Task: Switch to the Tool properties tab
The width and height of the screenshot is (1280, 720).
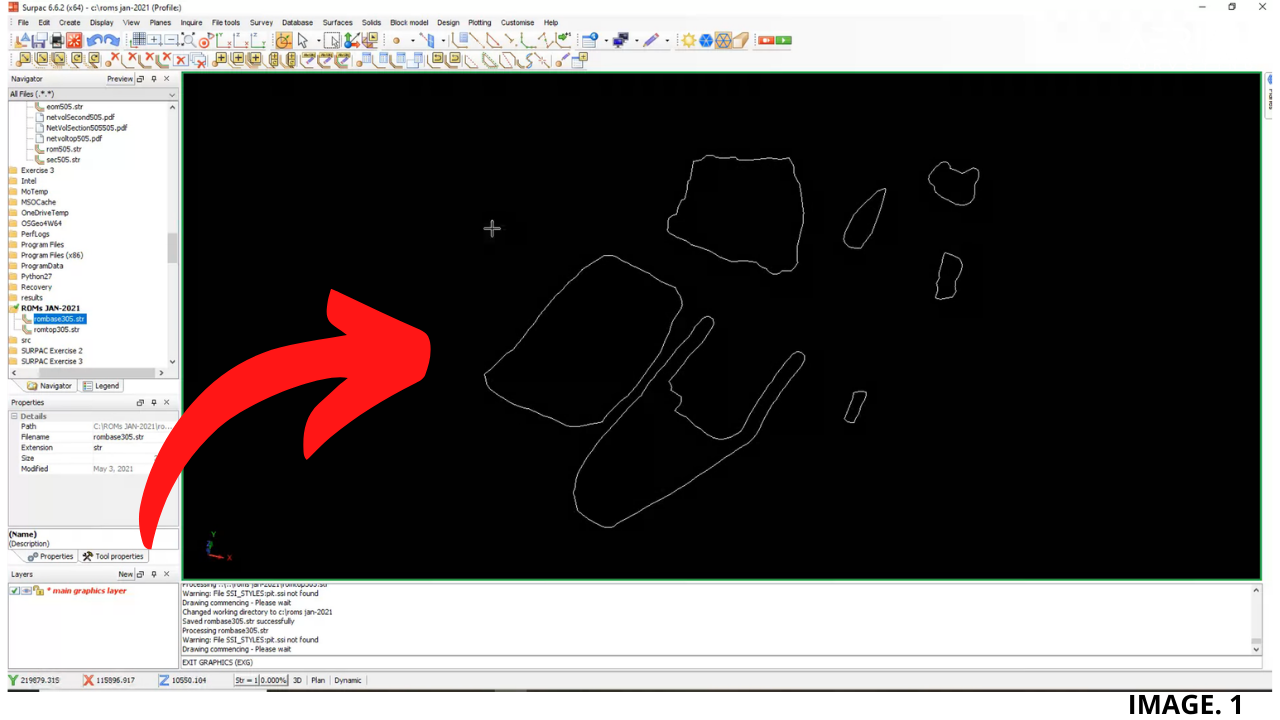Action: coord(113,556)
